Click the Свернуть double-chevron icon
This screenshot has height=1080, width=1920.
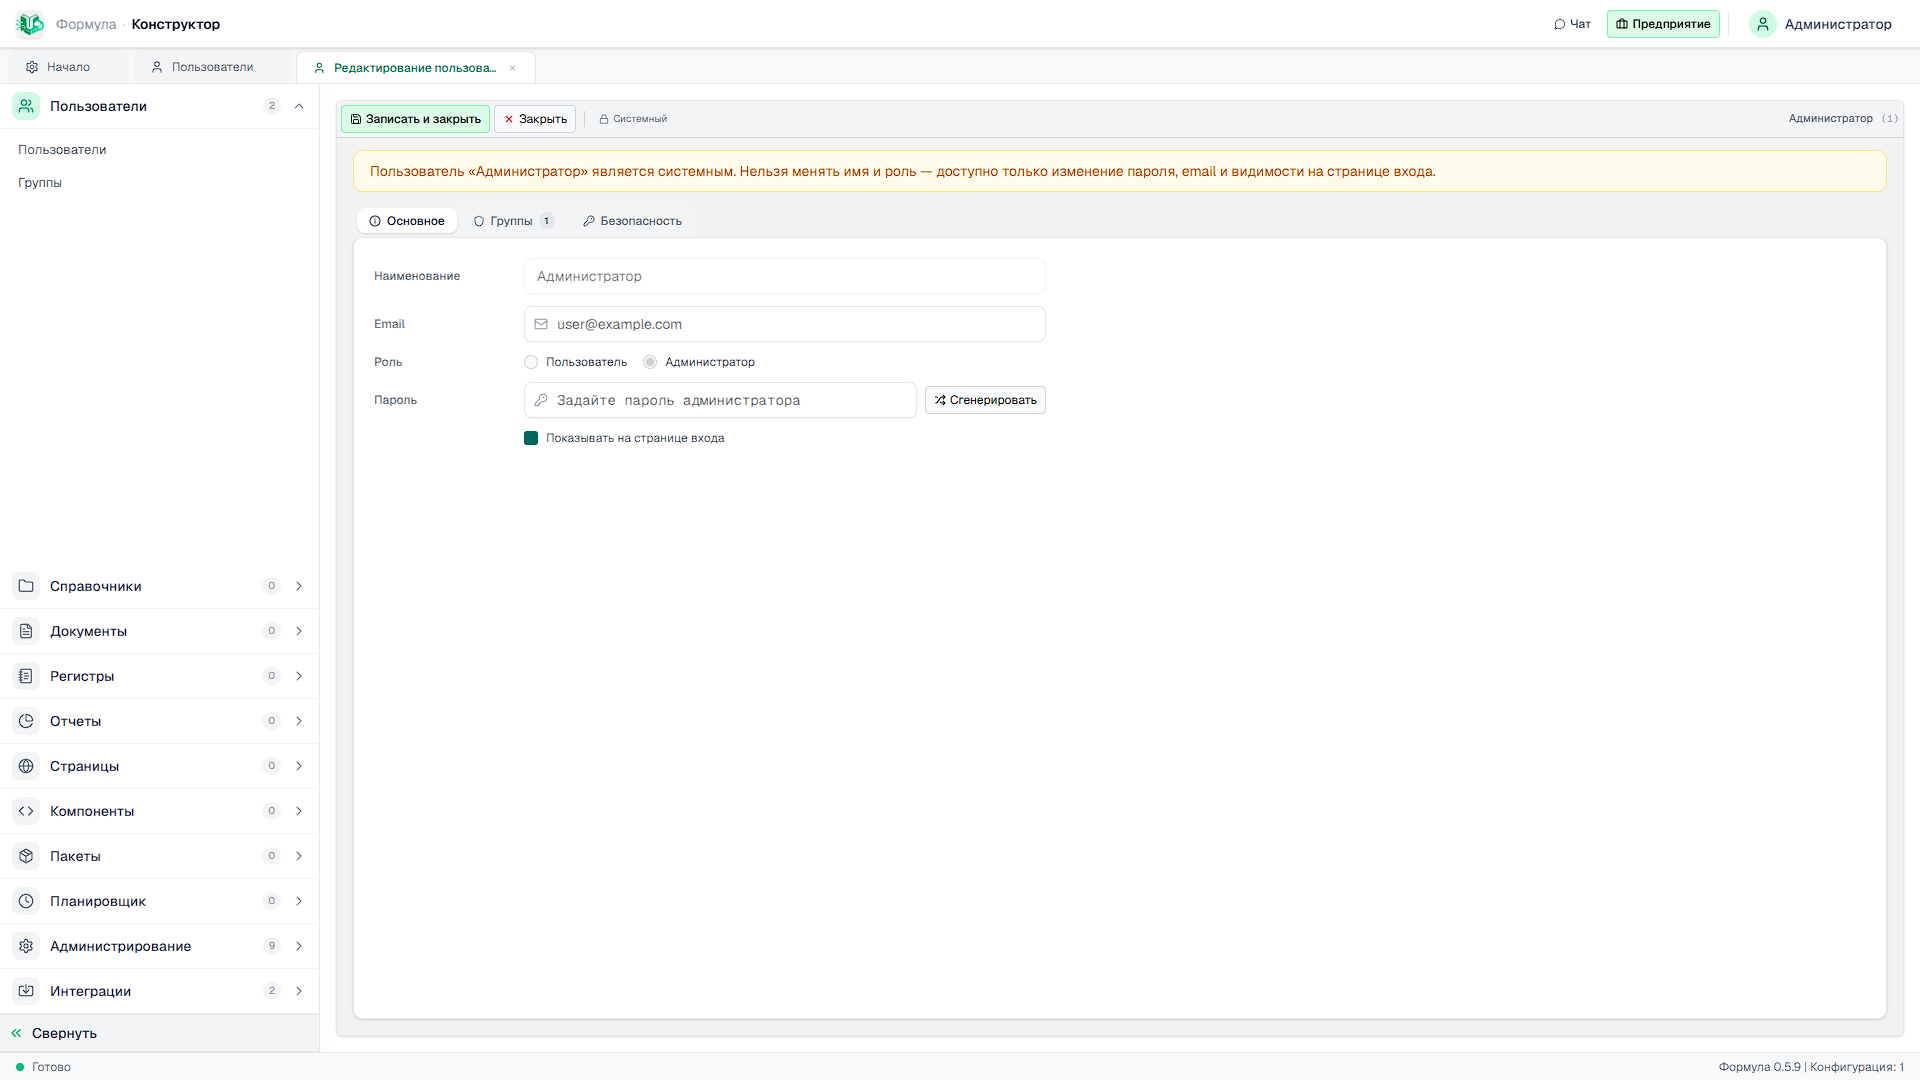tap(16, 1033)
